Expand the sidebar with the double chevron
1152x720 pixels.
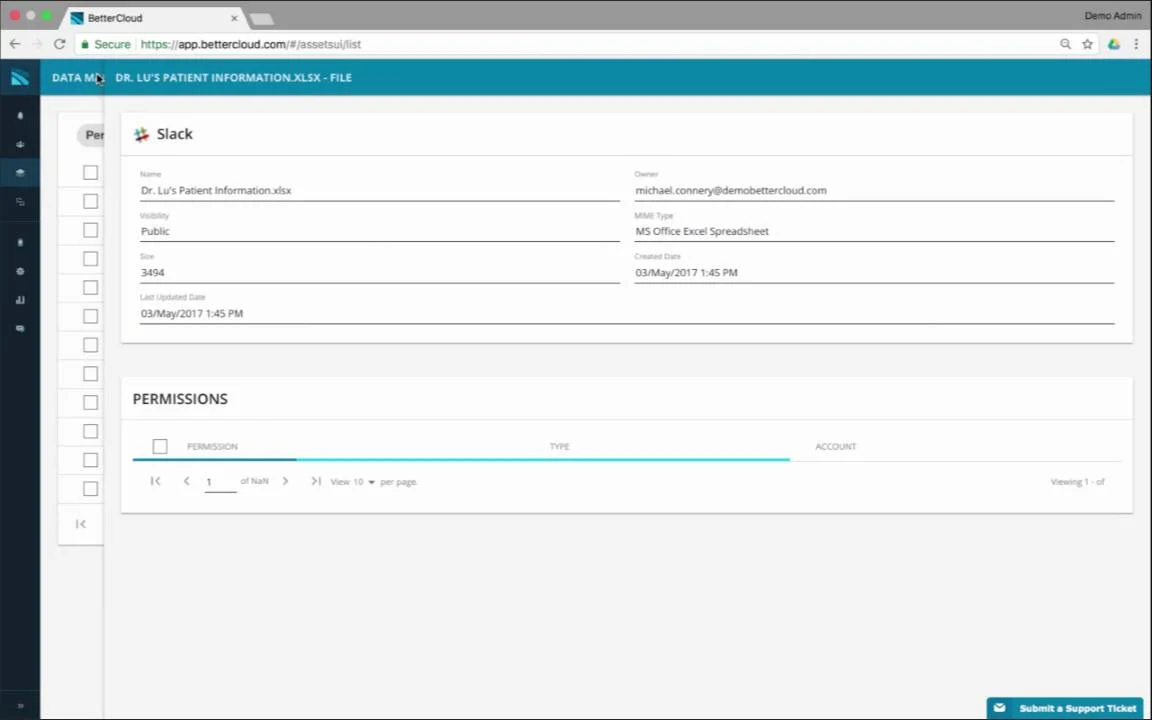point(20,705)
